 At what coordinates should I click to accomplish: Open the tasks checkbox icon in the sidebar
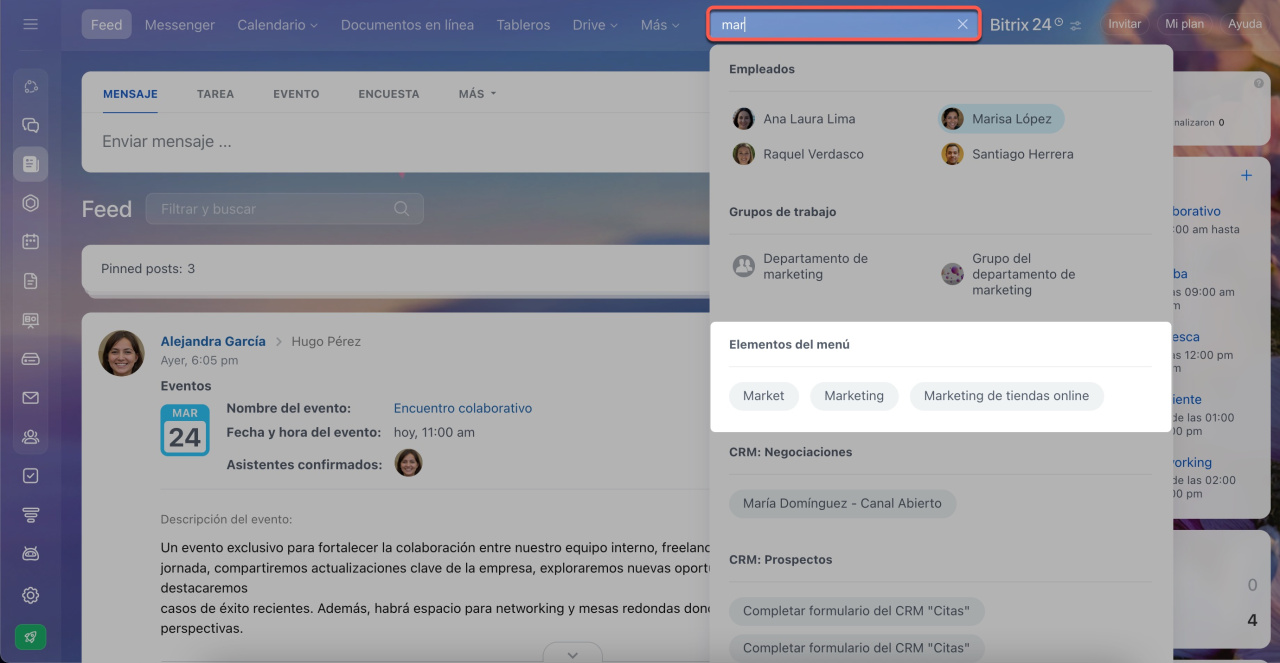(x=30, y=476)
